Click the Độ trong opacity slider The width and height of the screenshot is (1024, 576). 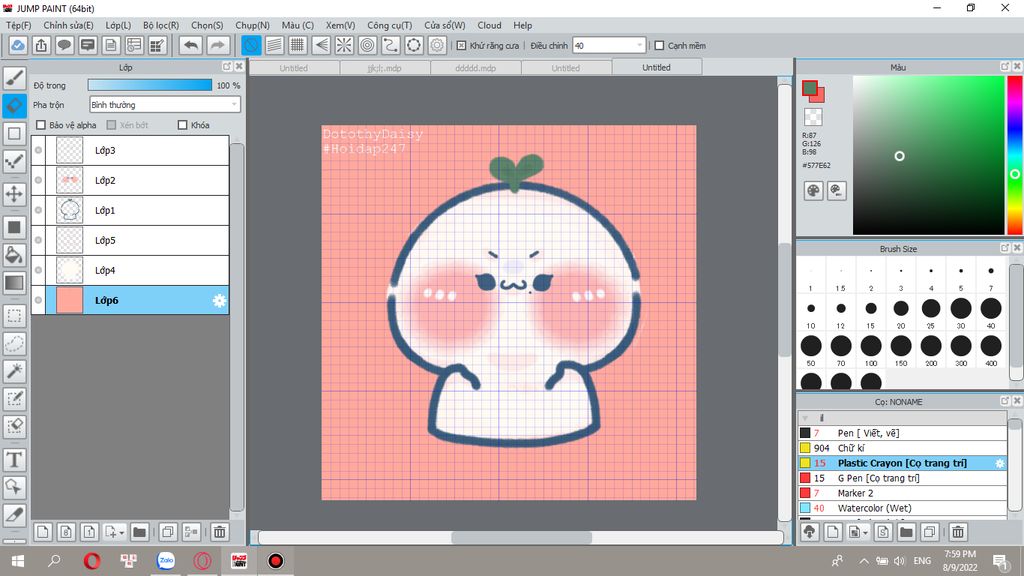coord(150,85)
